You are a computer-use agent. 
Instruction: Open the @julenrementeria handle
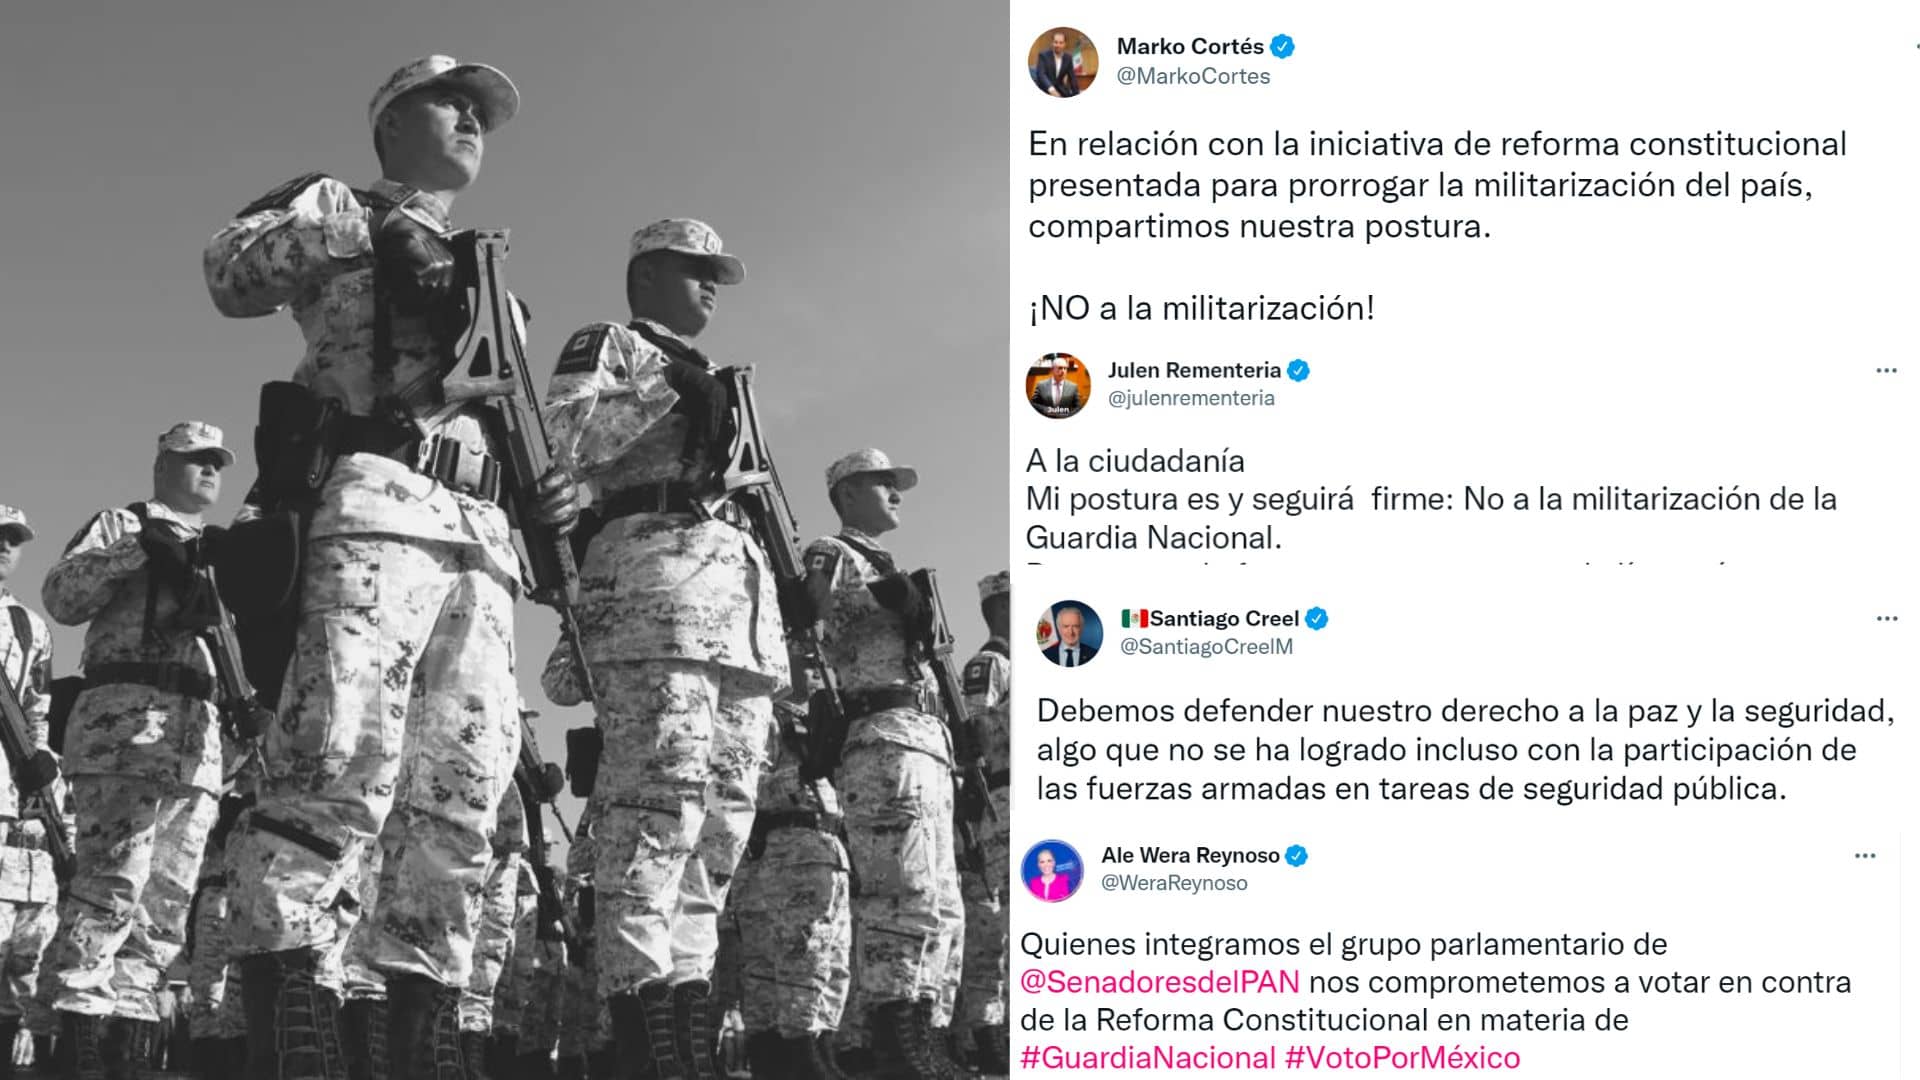click(x=1191, y=398)
